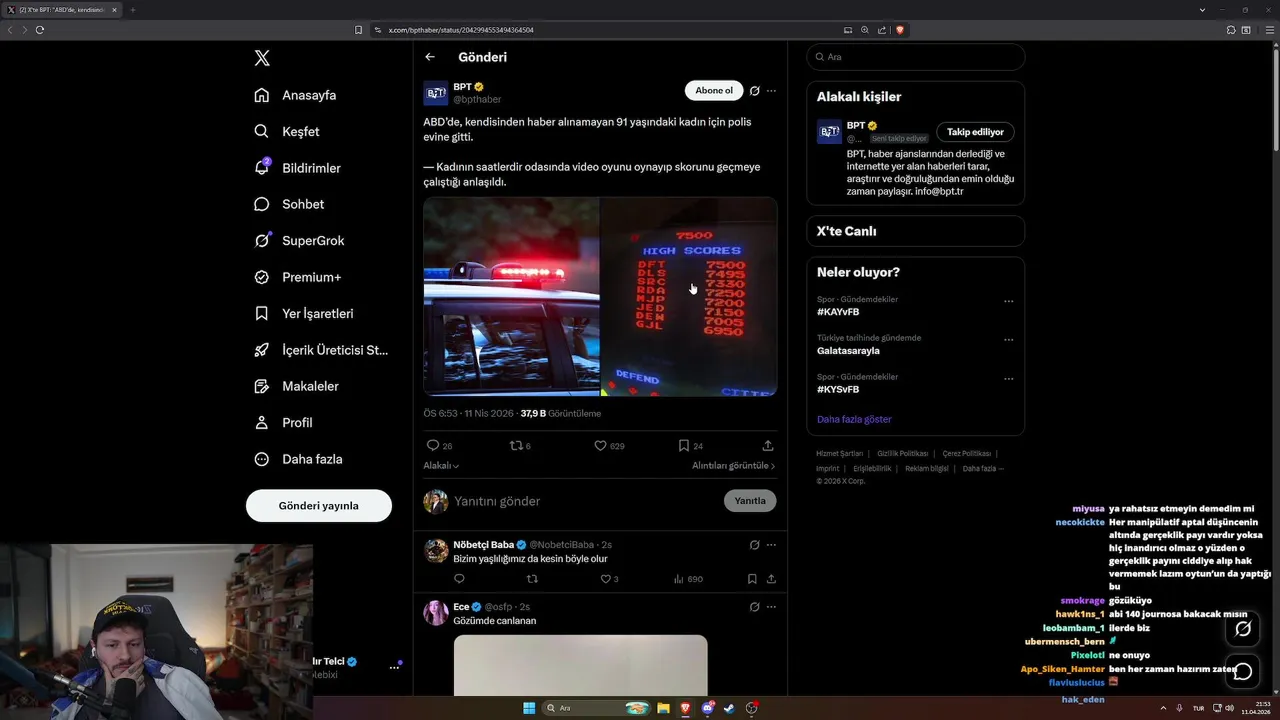Open more options on Ece's reply
This screenshot has width=1280, height=720.
tap(771, 607)
